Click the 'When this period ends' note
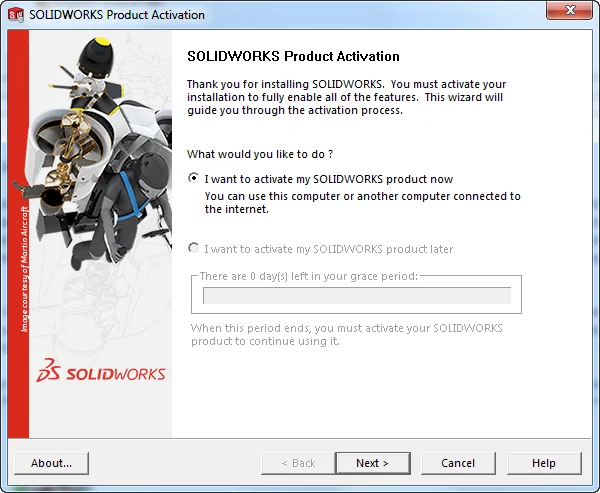 coord(346,335)
